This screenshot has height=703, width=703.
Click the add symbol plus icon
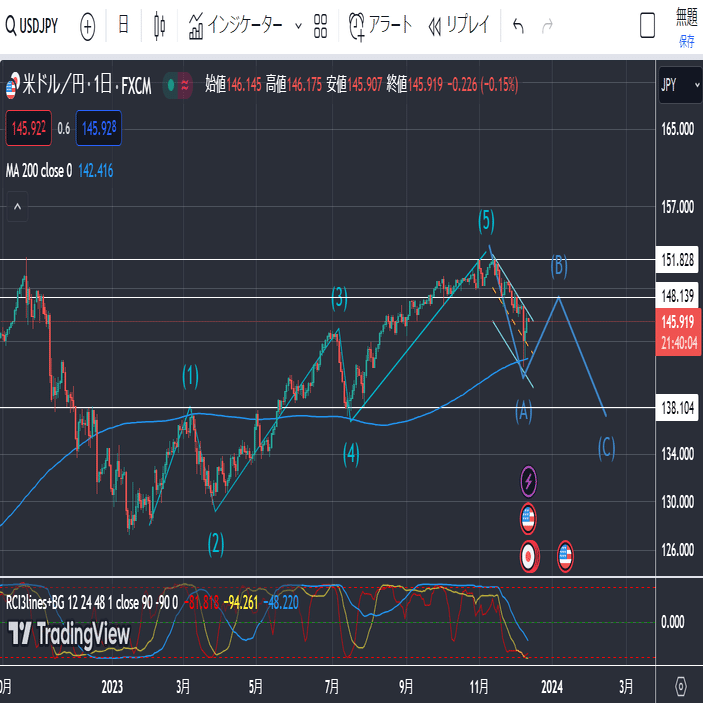tap(87, 26)
